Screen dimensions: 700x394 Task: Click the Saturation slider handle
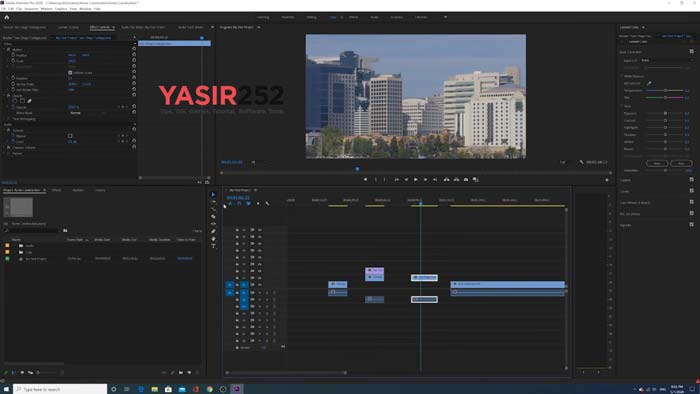click(x=665, y=170)
